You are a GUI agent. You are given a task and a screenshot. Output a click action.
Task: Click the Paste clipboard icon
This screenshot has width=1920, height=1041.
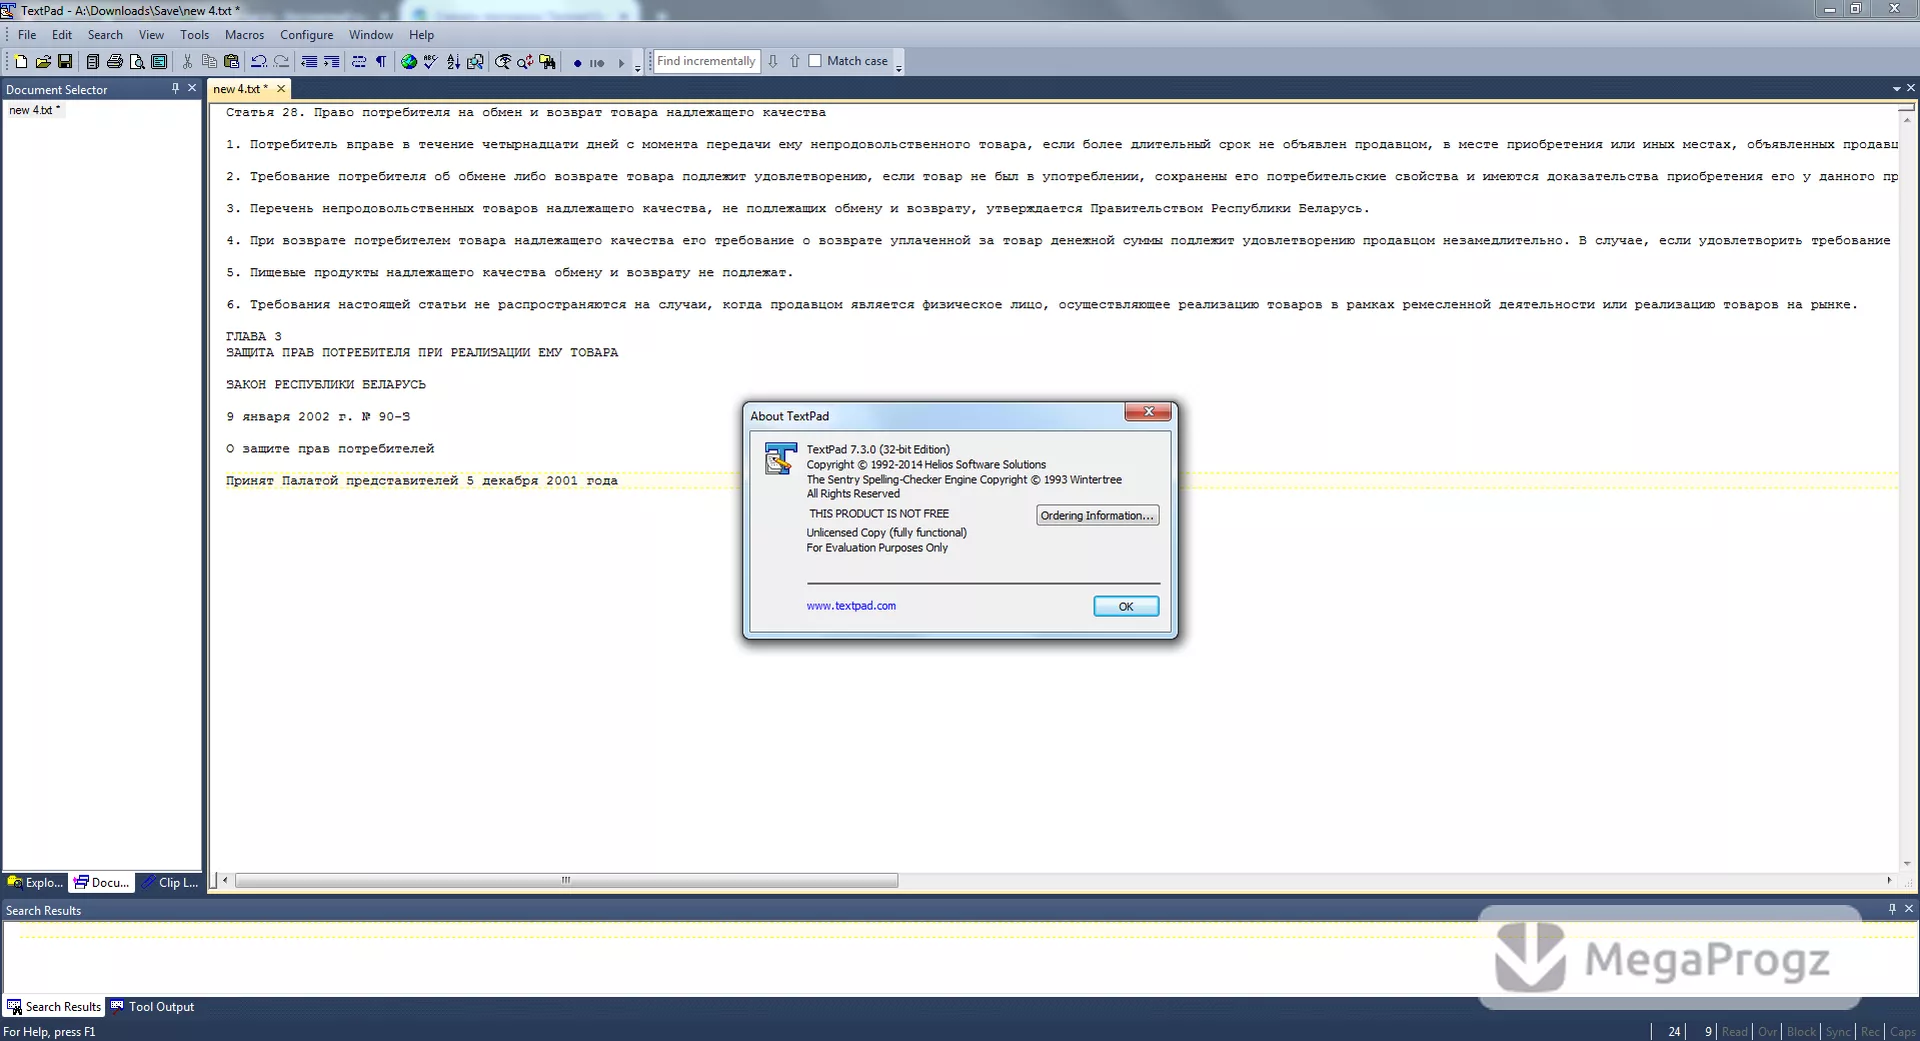231,62
